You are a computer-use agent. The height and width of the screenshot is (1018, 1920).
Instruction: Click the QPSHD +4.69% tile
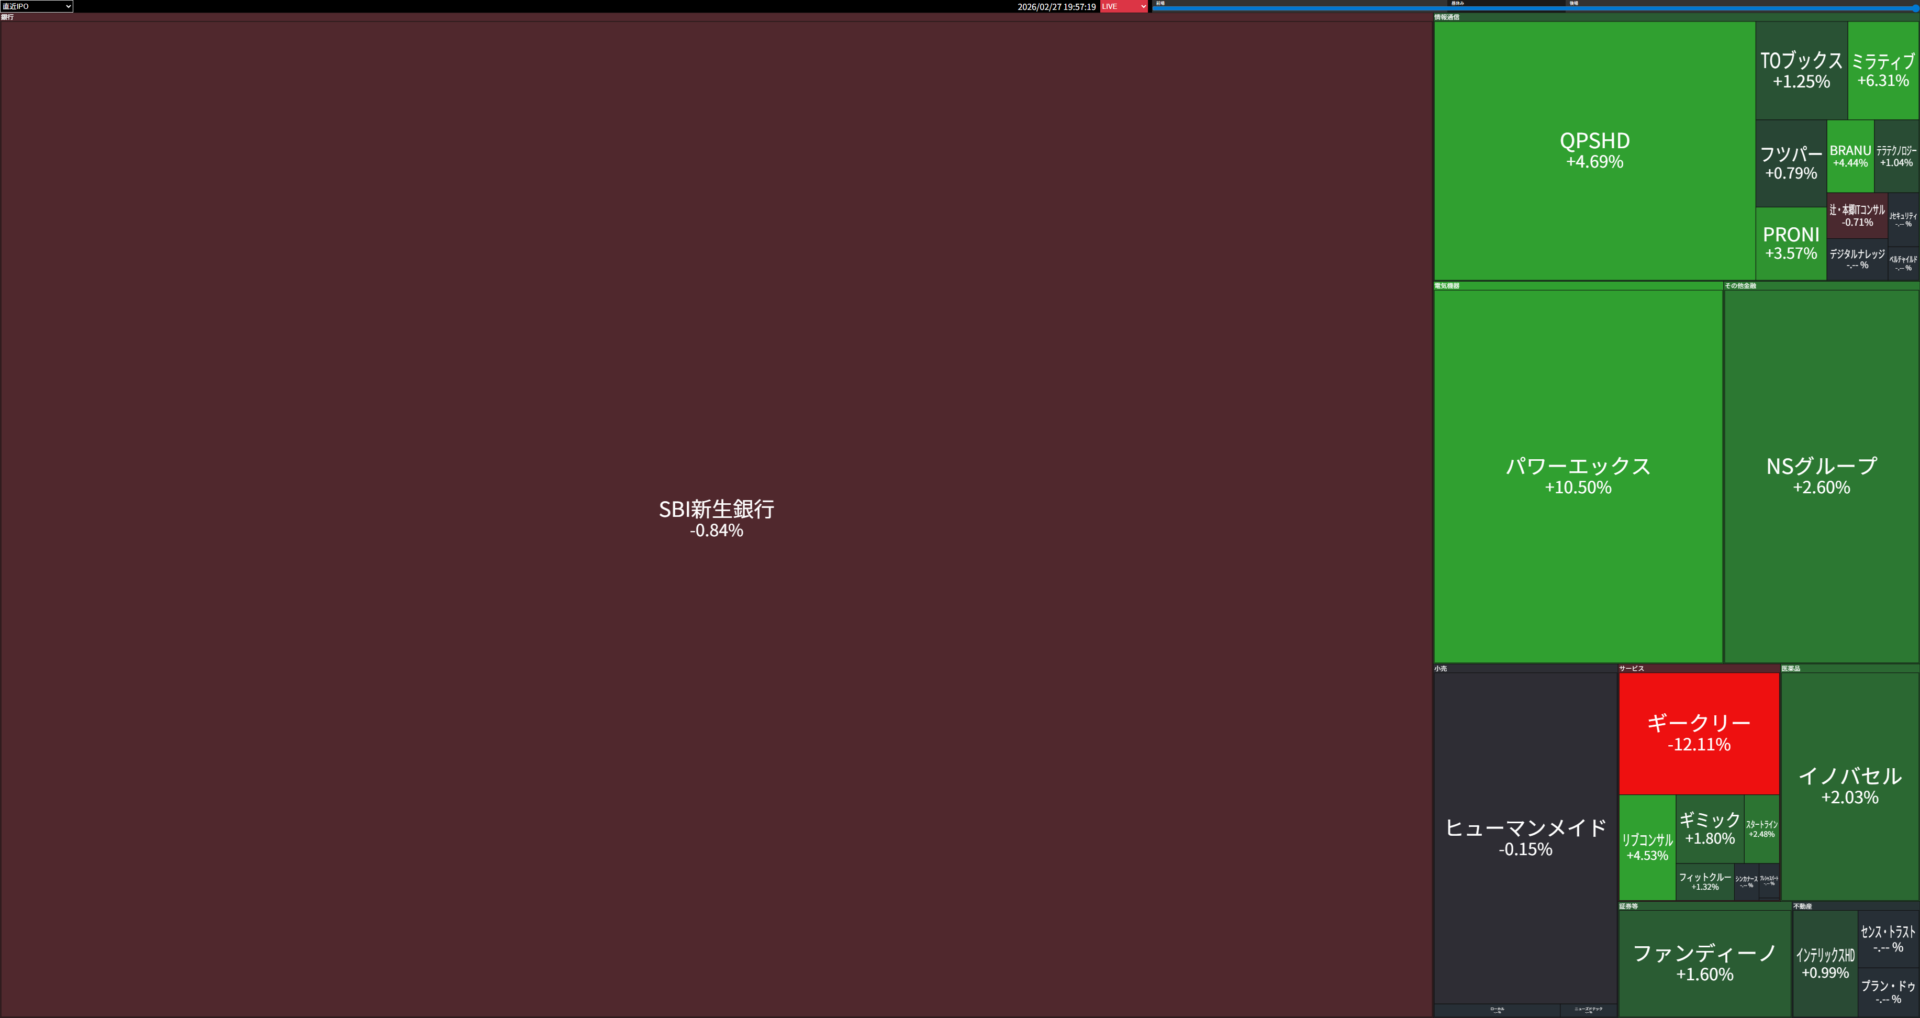(1594, 150)
